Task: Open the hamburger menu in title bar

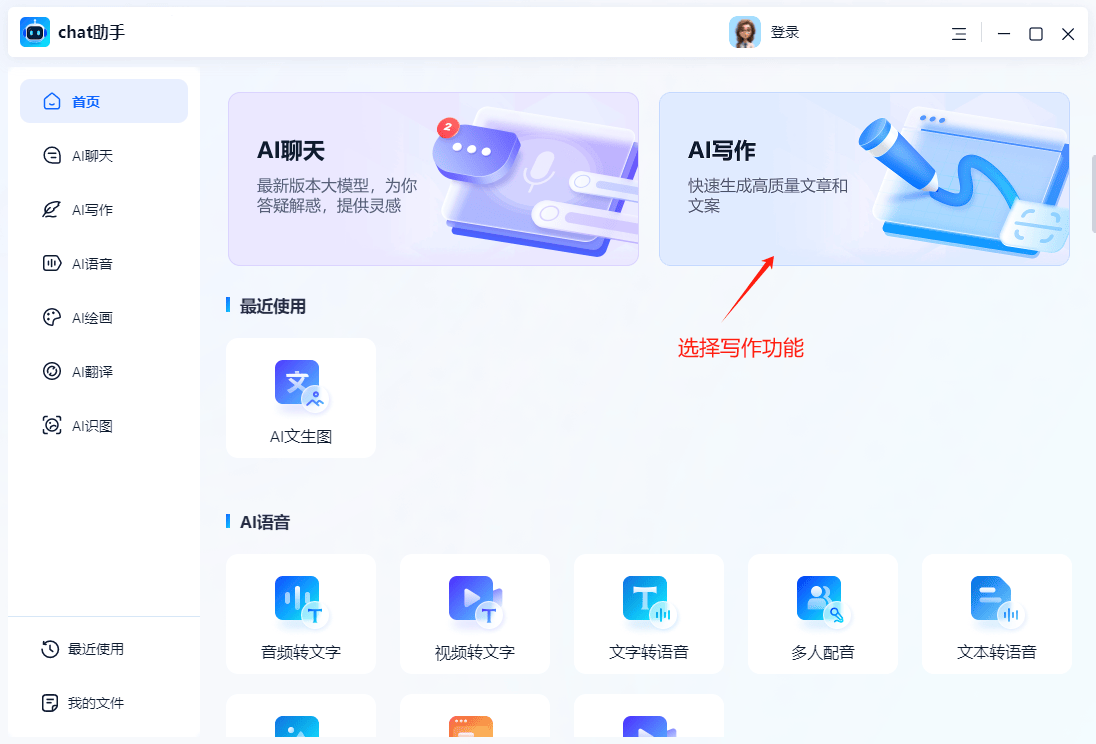Action: tap(959, 34)
